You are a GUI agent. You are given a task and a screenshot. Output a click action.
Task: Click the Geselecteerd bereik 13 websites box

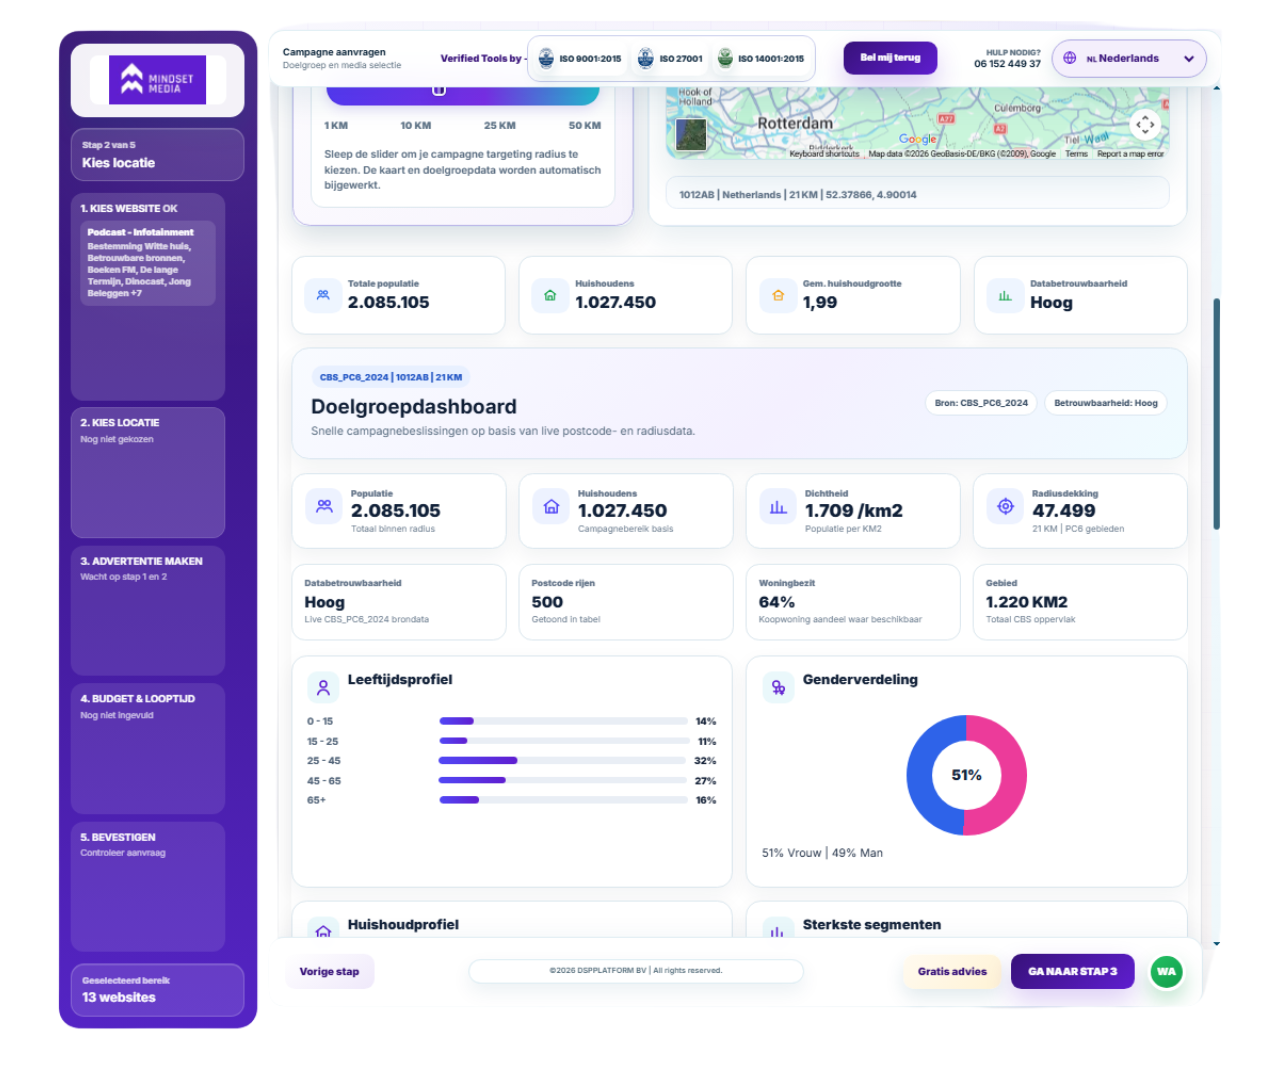157,990
